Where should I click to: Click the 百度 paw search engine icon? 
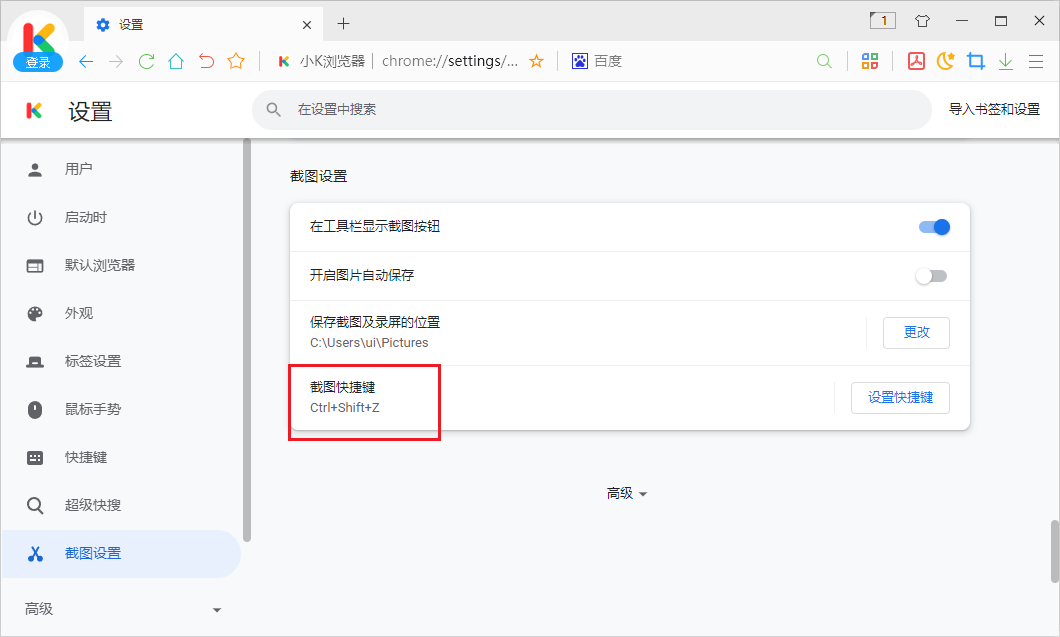coord(579,62)
